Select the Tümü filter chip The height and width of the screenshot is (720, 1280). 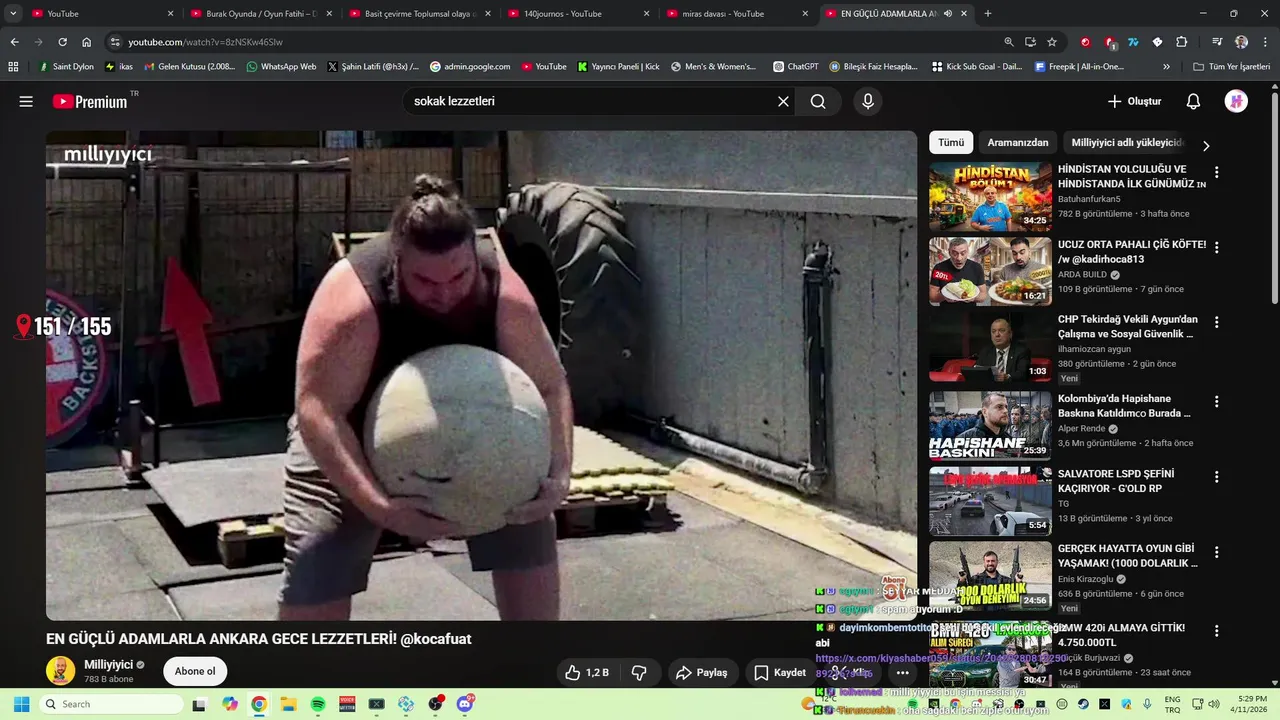point(951,143)
